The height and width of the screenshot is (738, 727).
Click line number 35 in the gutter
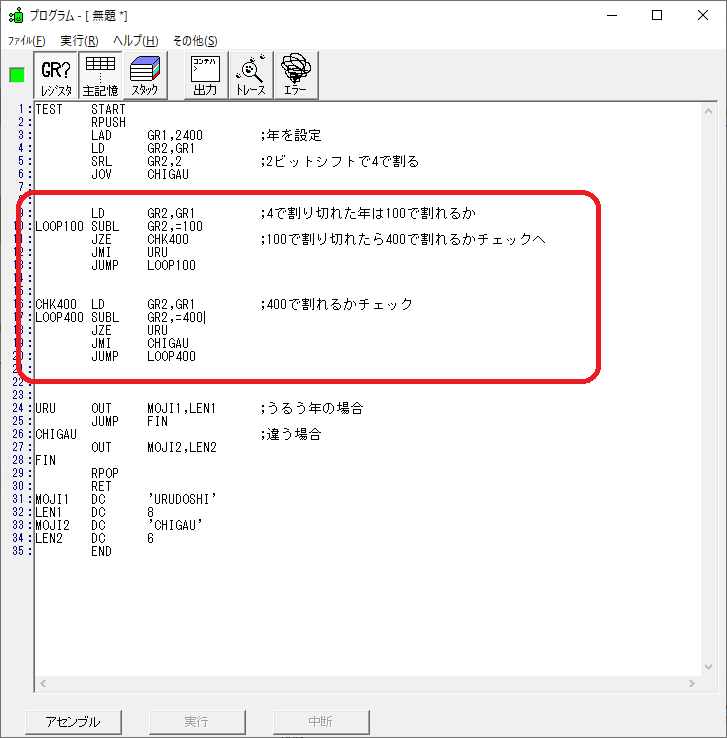(18, 551)
